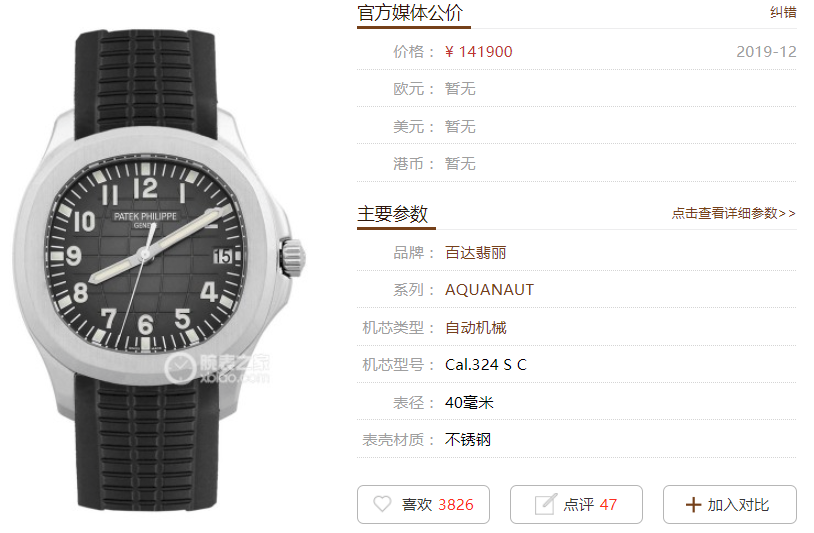Viewport: 814px width, 533px height.
Task: Open the AQUANAUT series link
Action: (x=489, y=290)
